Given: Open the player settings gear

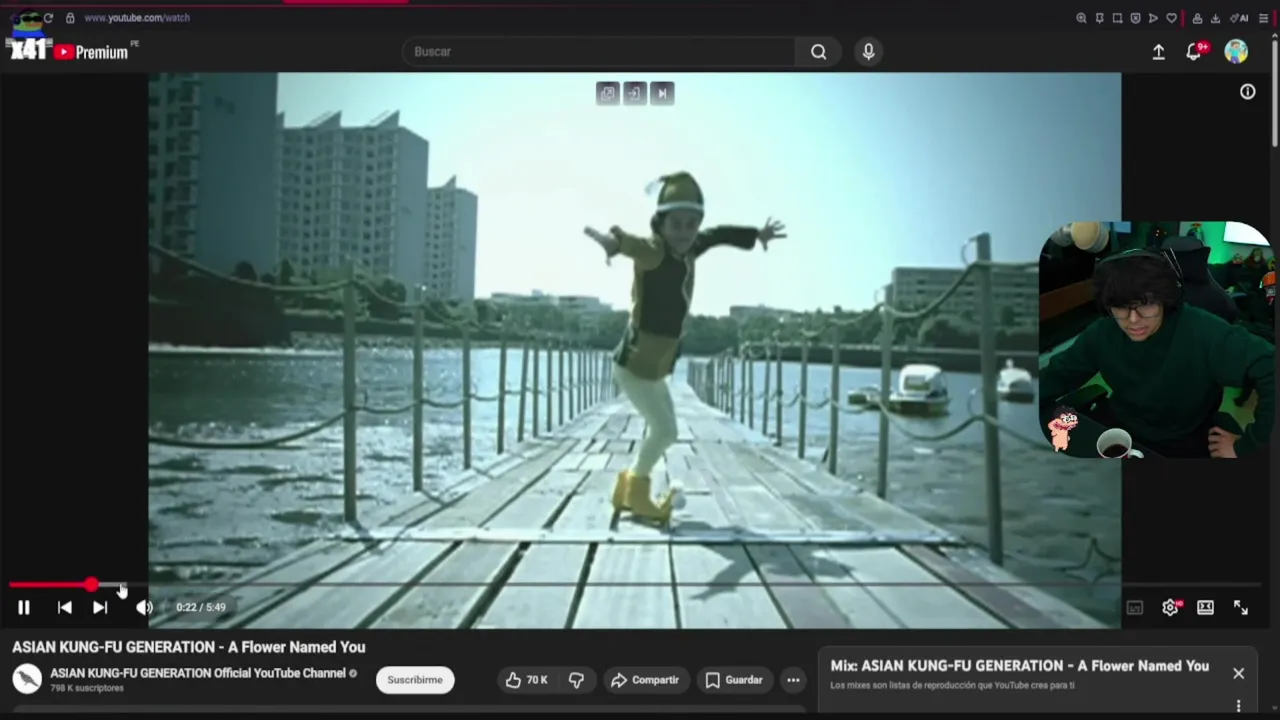Looking at the screenshot, I should click(1170, 607).
